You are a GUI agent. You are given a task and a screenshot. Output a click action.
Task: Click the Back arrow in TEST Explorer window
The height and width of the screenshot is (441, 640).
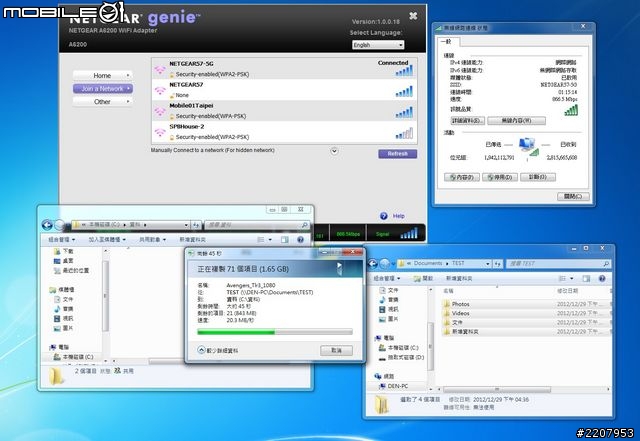pos(372,264)
